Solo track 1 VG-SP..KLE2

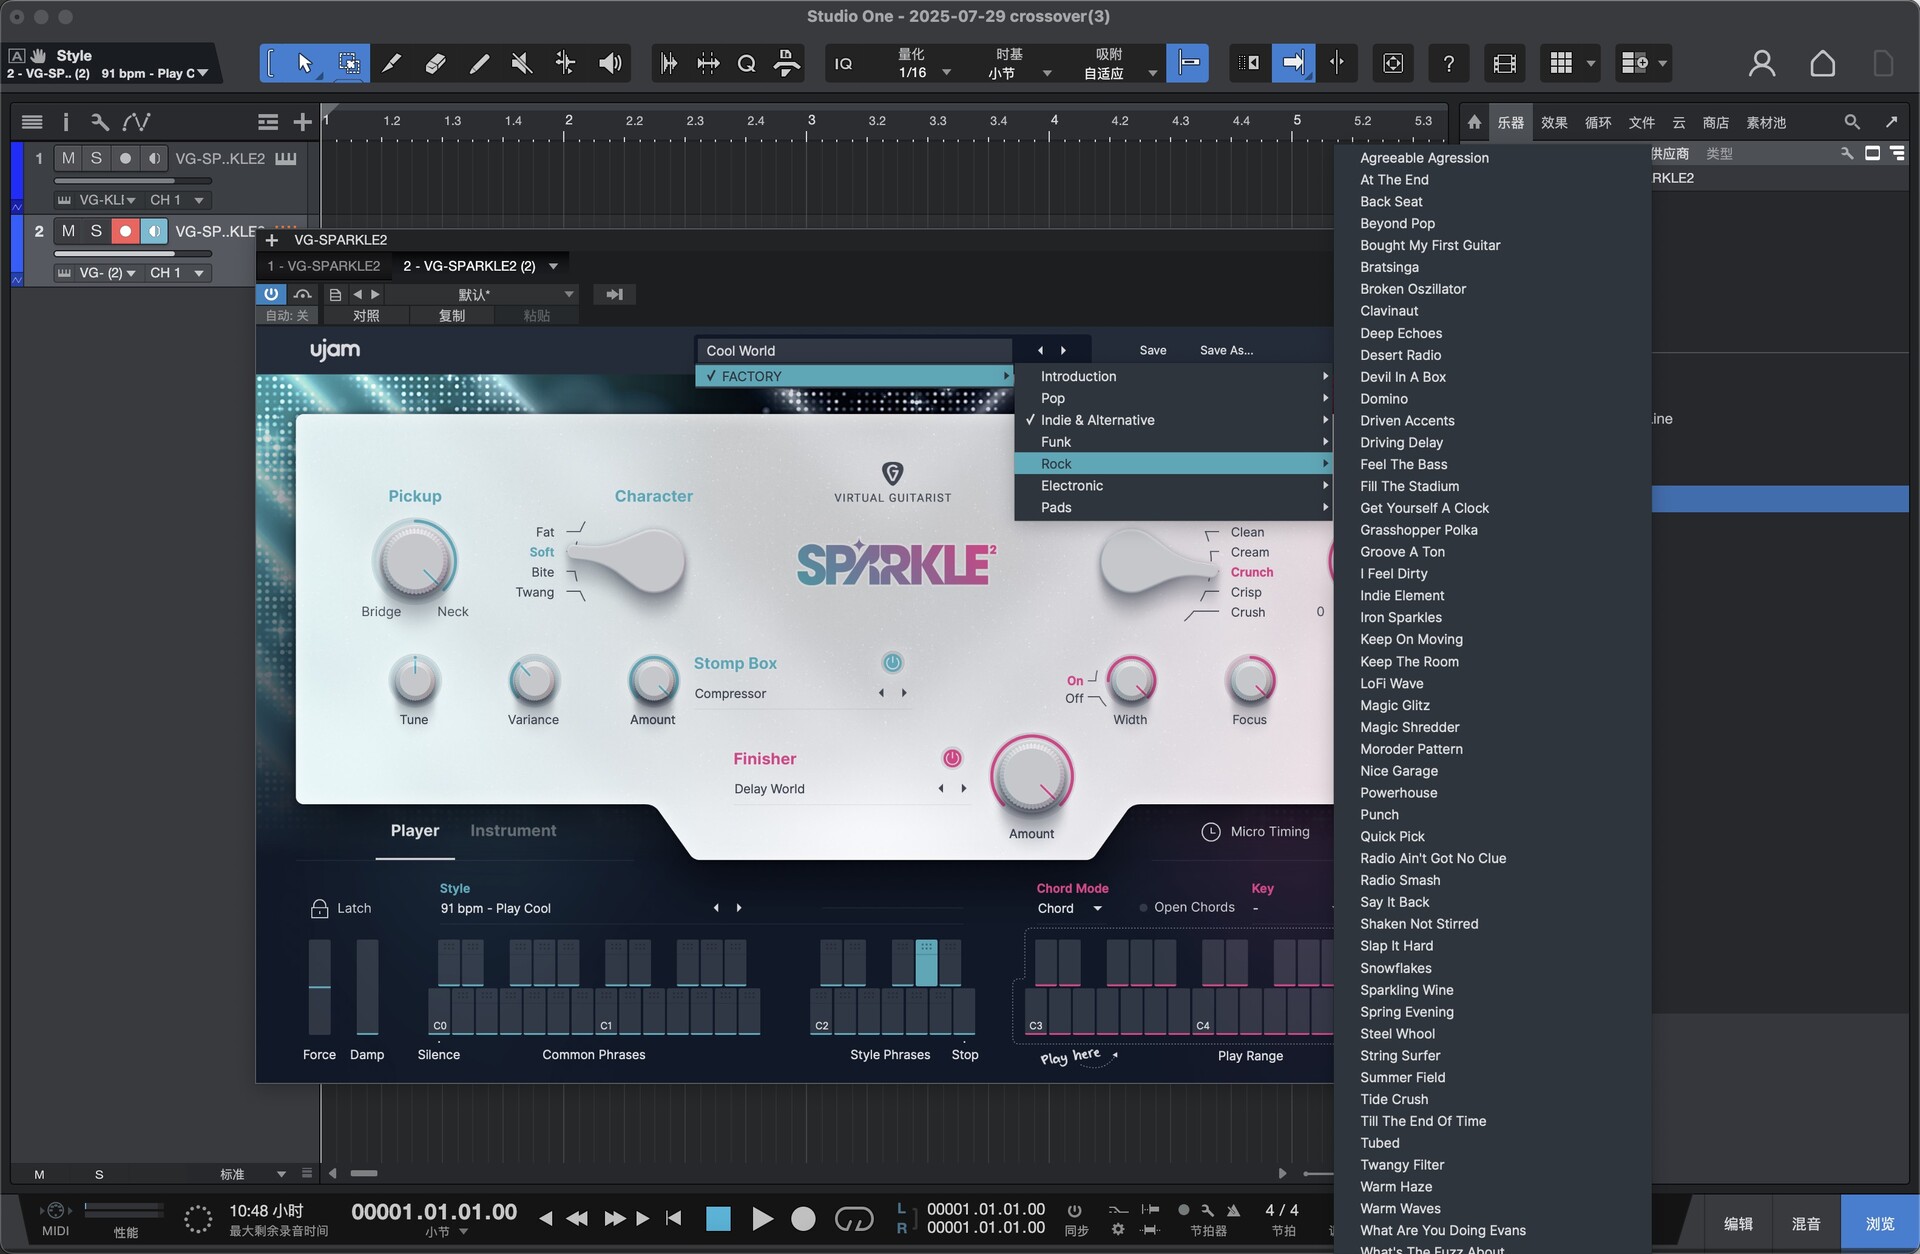click(x=96, y=158)
